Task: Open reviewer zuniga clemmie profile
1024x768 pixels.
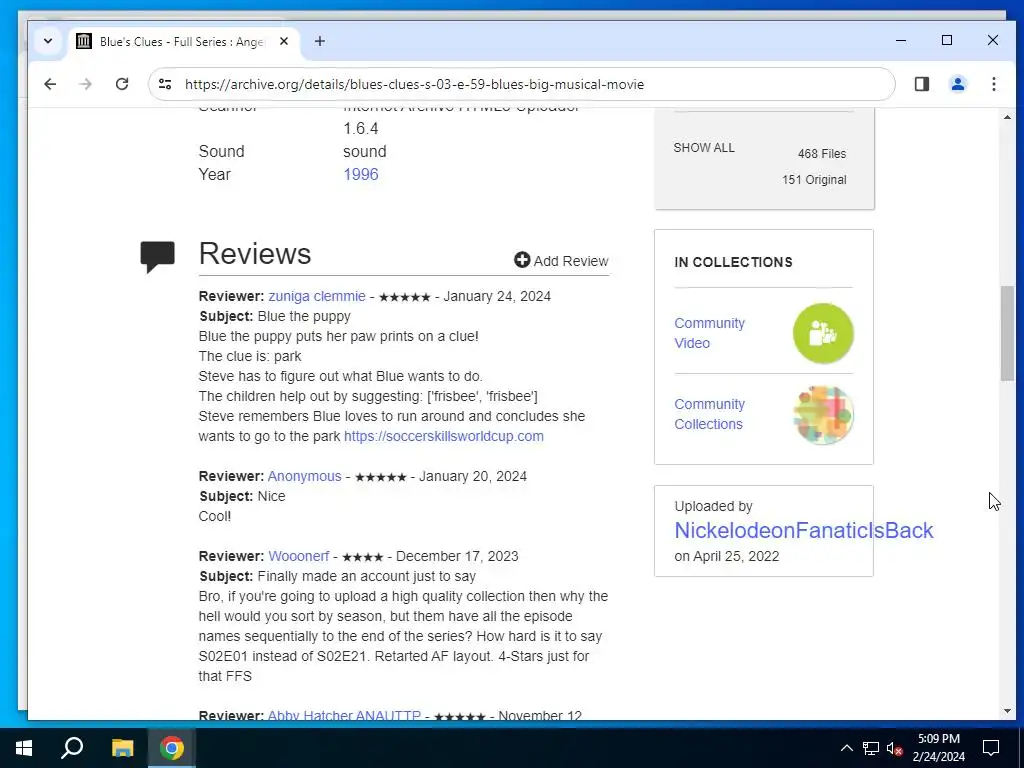Action: pyautogui.click(x=317, y=296)
